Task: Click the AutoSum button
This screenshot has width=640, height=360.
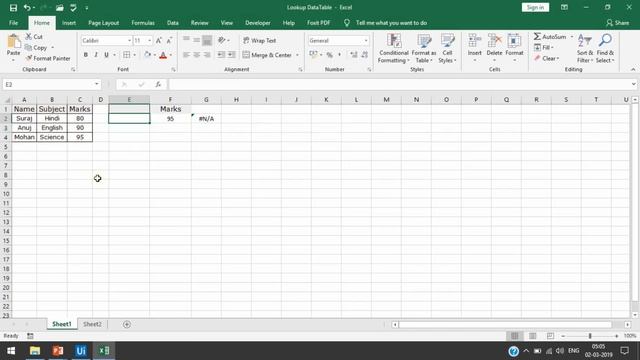Action: click(x=550, y=37)
